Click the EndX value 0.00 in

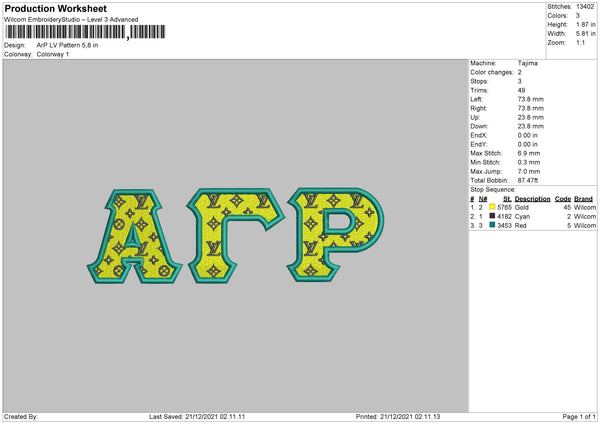(528, 135)
